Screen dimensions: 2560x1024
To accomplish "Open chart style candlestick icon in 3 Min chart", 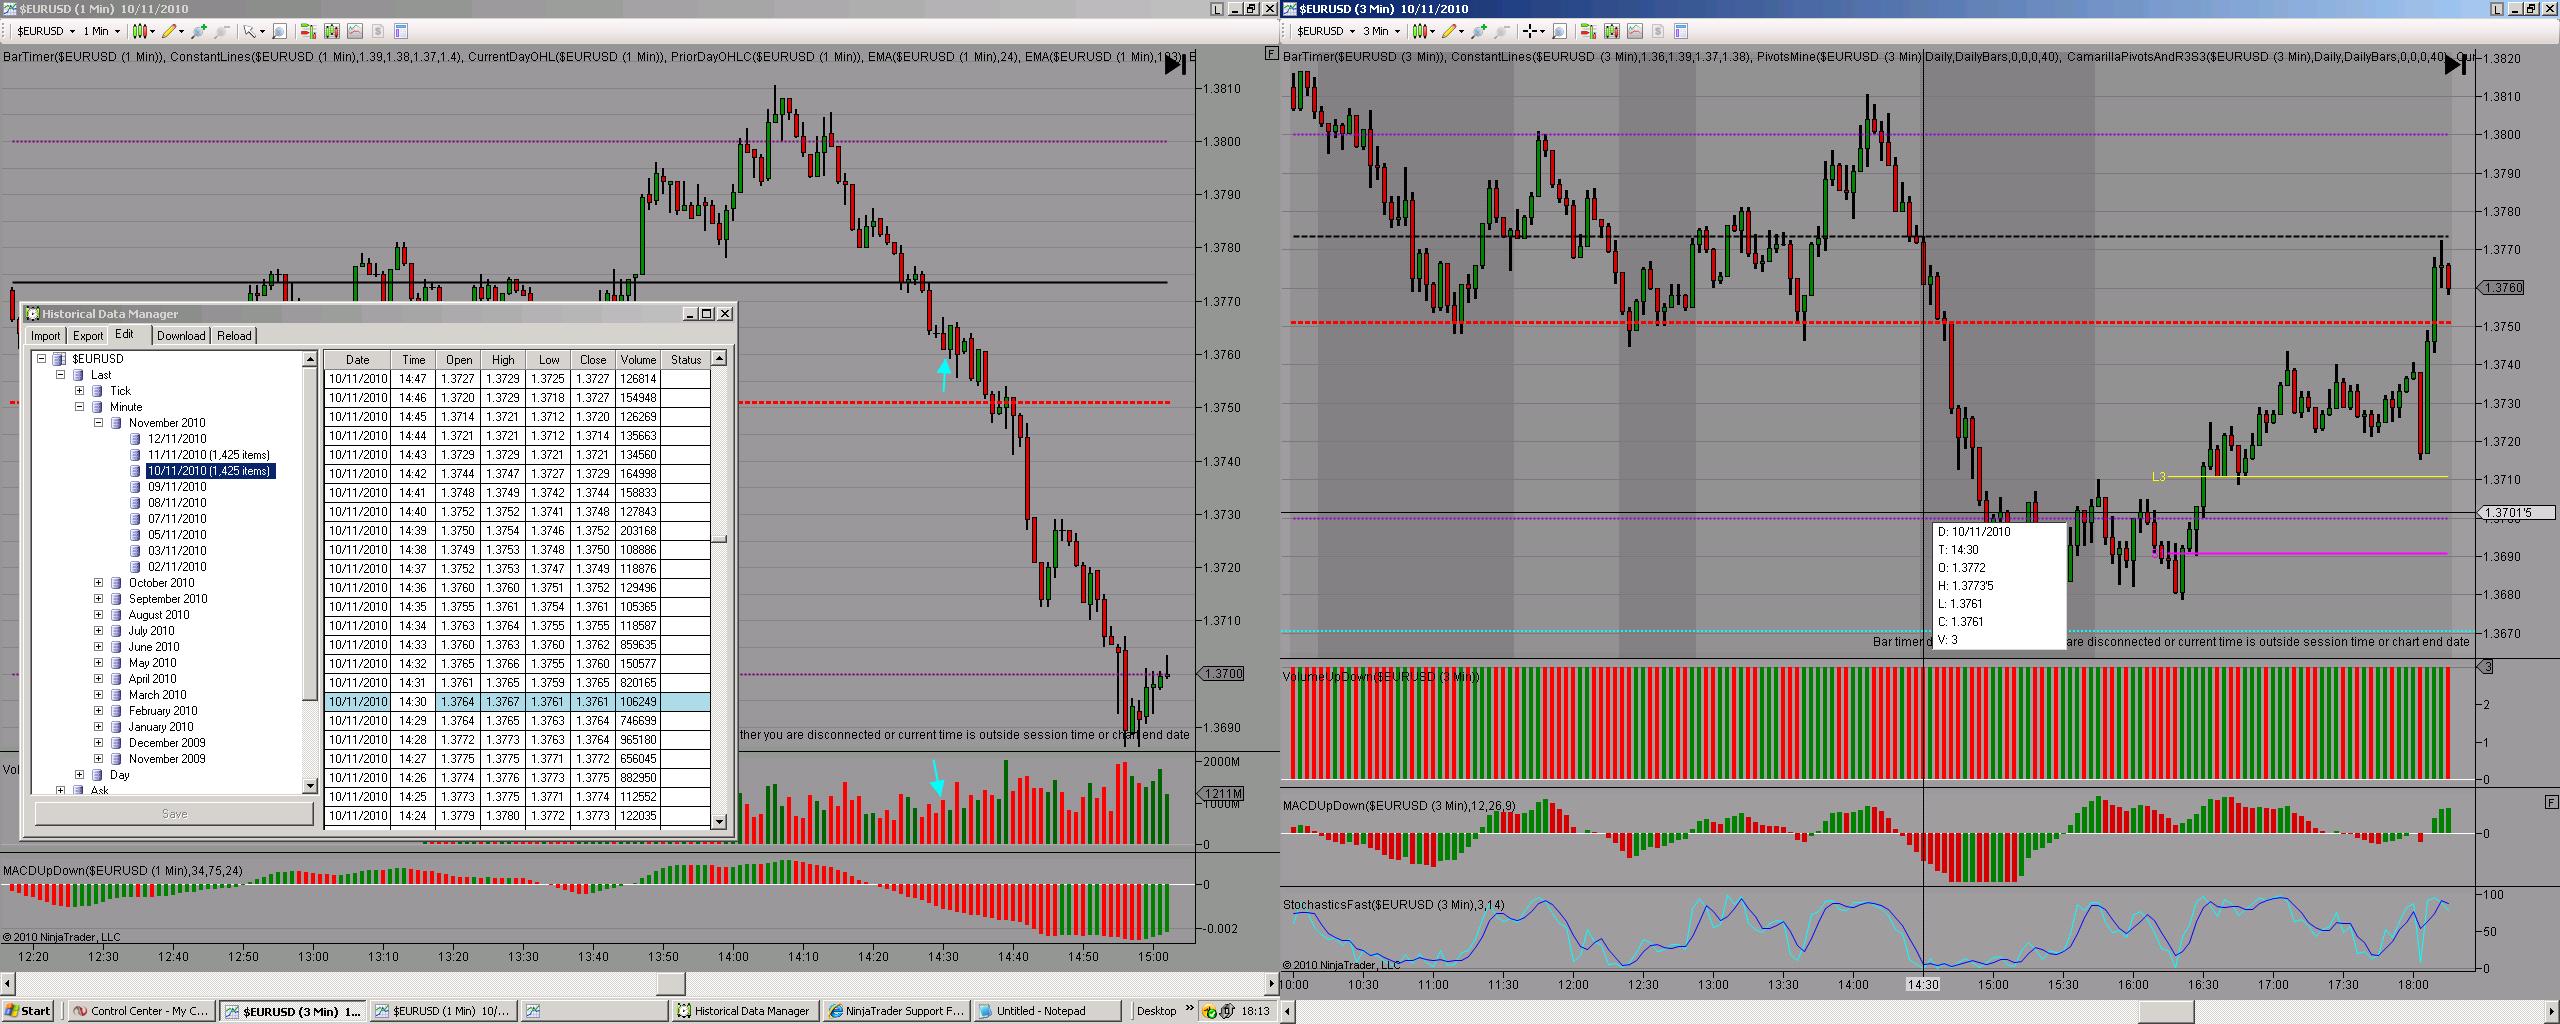I will coord(1421,32).
